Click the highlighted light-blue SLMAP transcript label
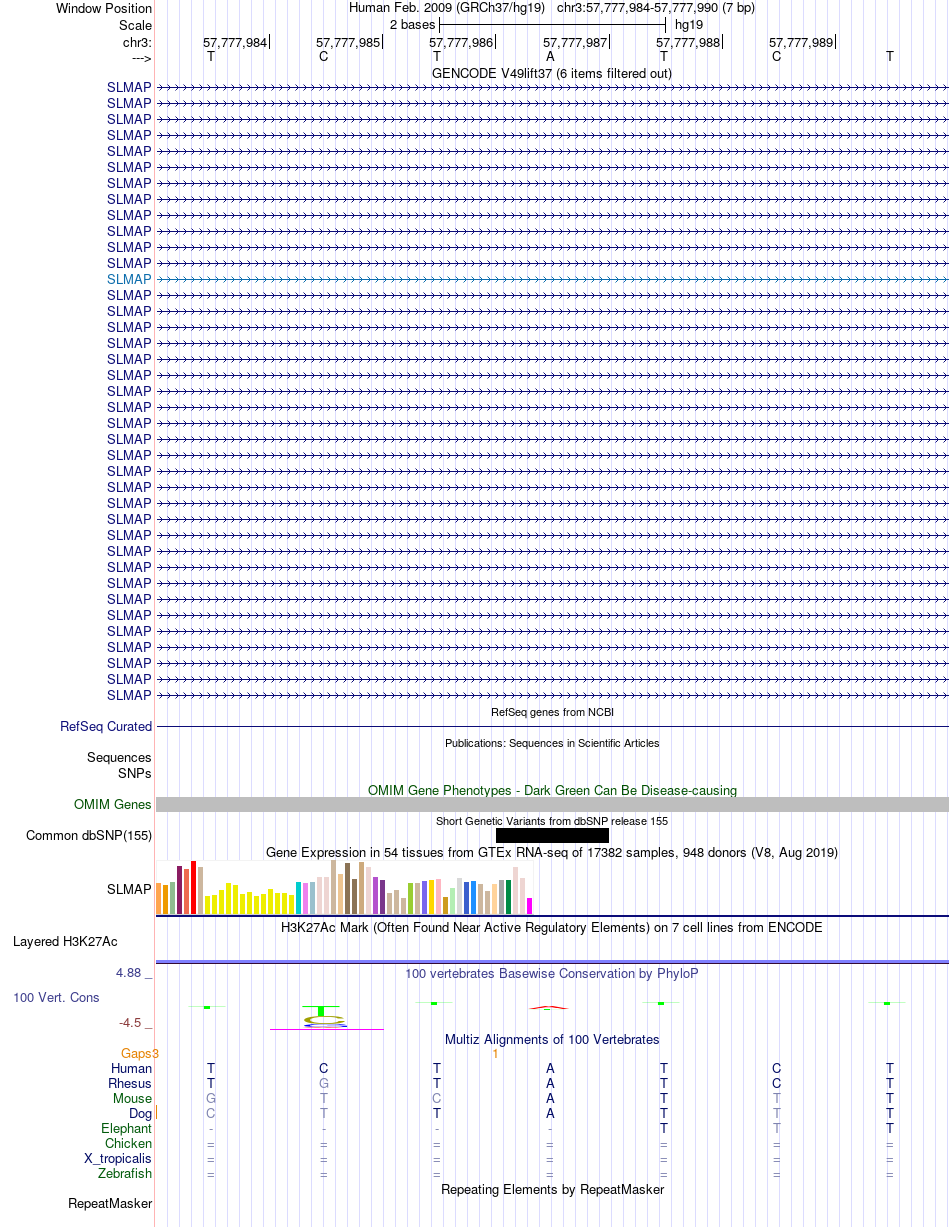Screen dimensions: 950x1227 (x=129, y=279)
